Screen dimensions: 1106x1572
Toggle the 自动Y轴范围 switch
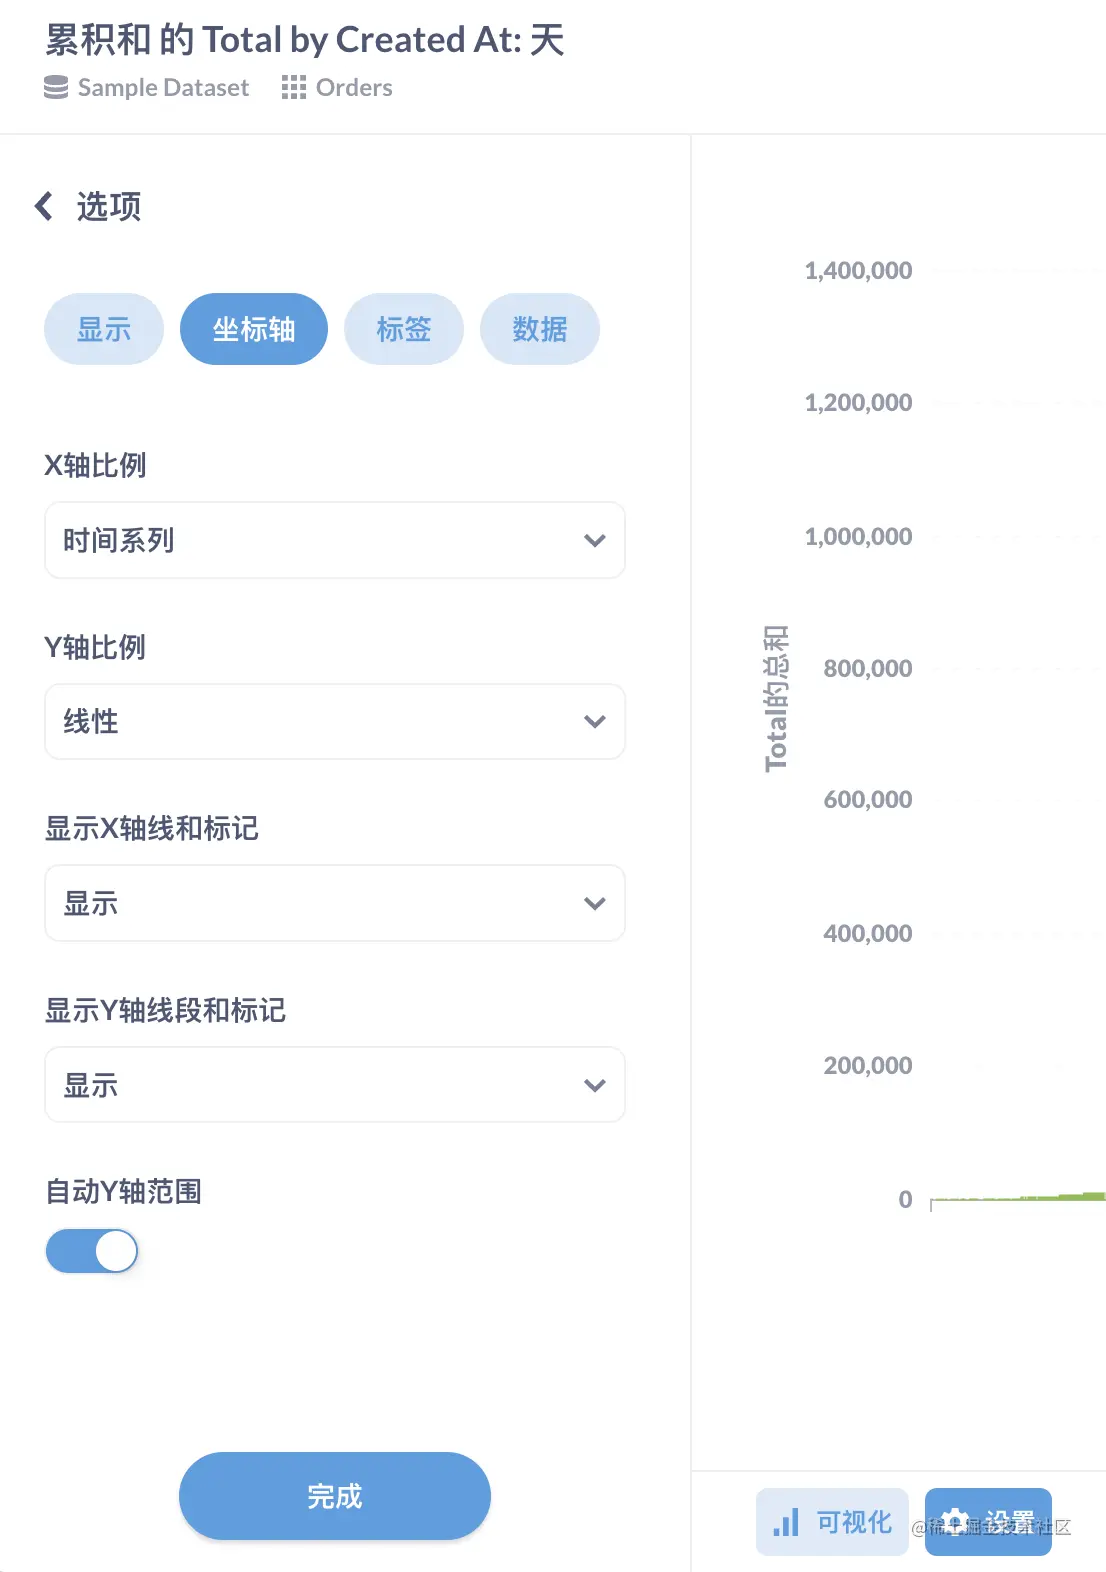92,1251
